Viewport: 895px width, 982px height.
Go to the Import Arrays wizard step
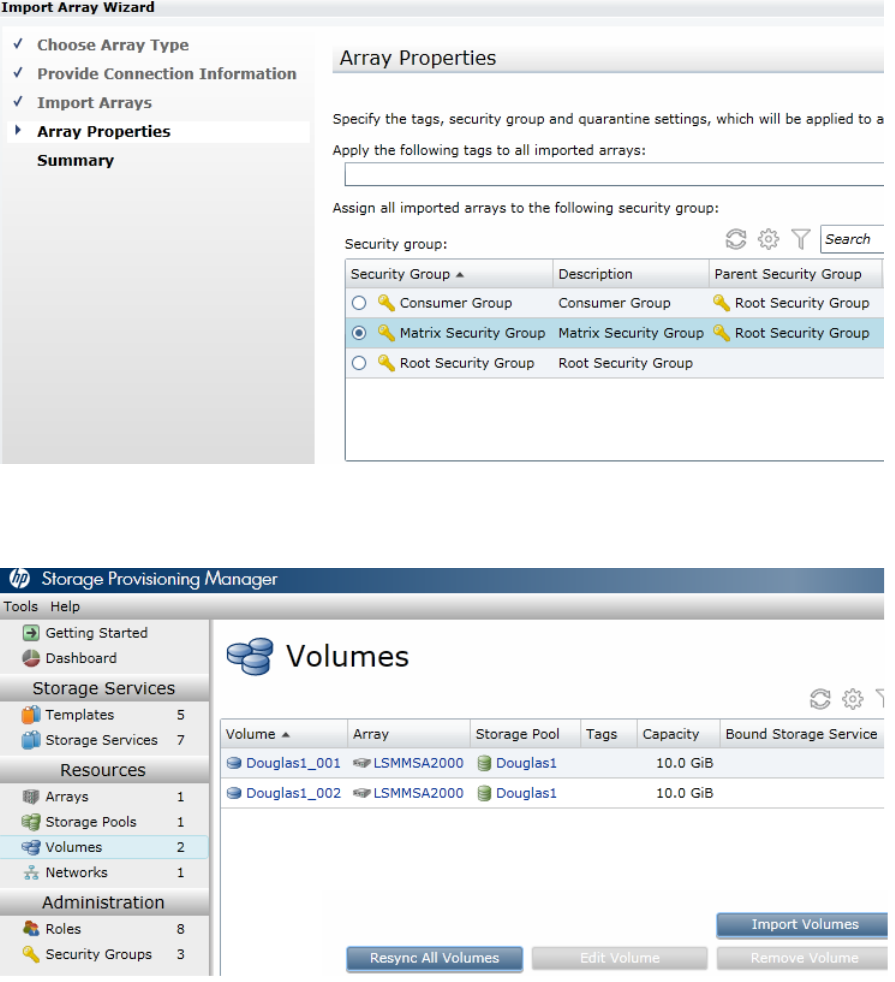pos(95,103)
